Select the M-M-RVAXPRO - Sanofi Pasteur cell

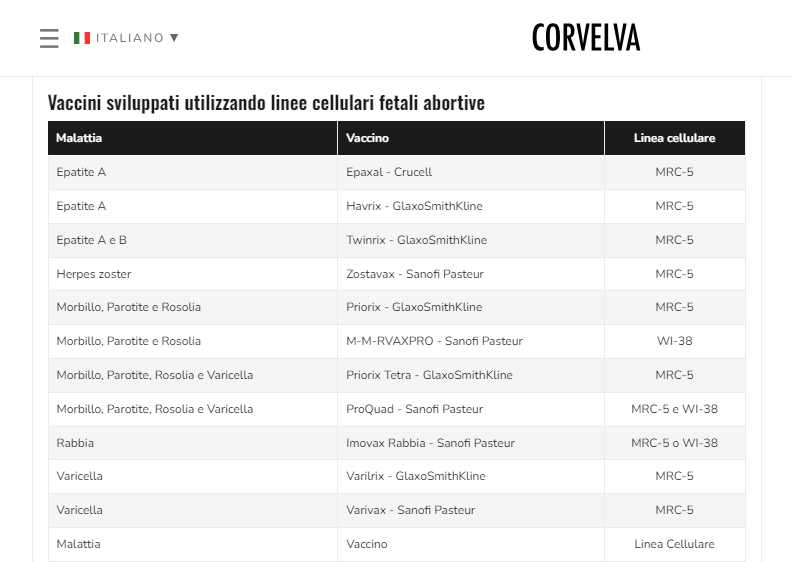point(471,341)
